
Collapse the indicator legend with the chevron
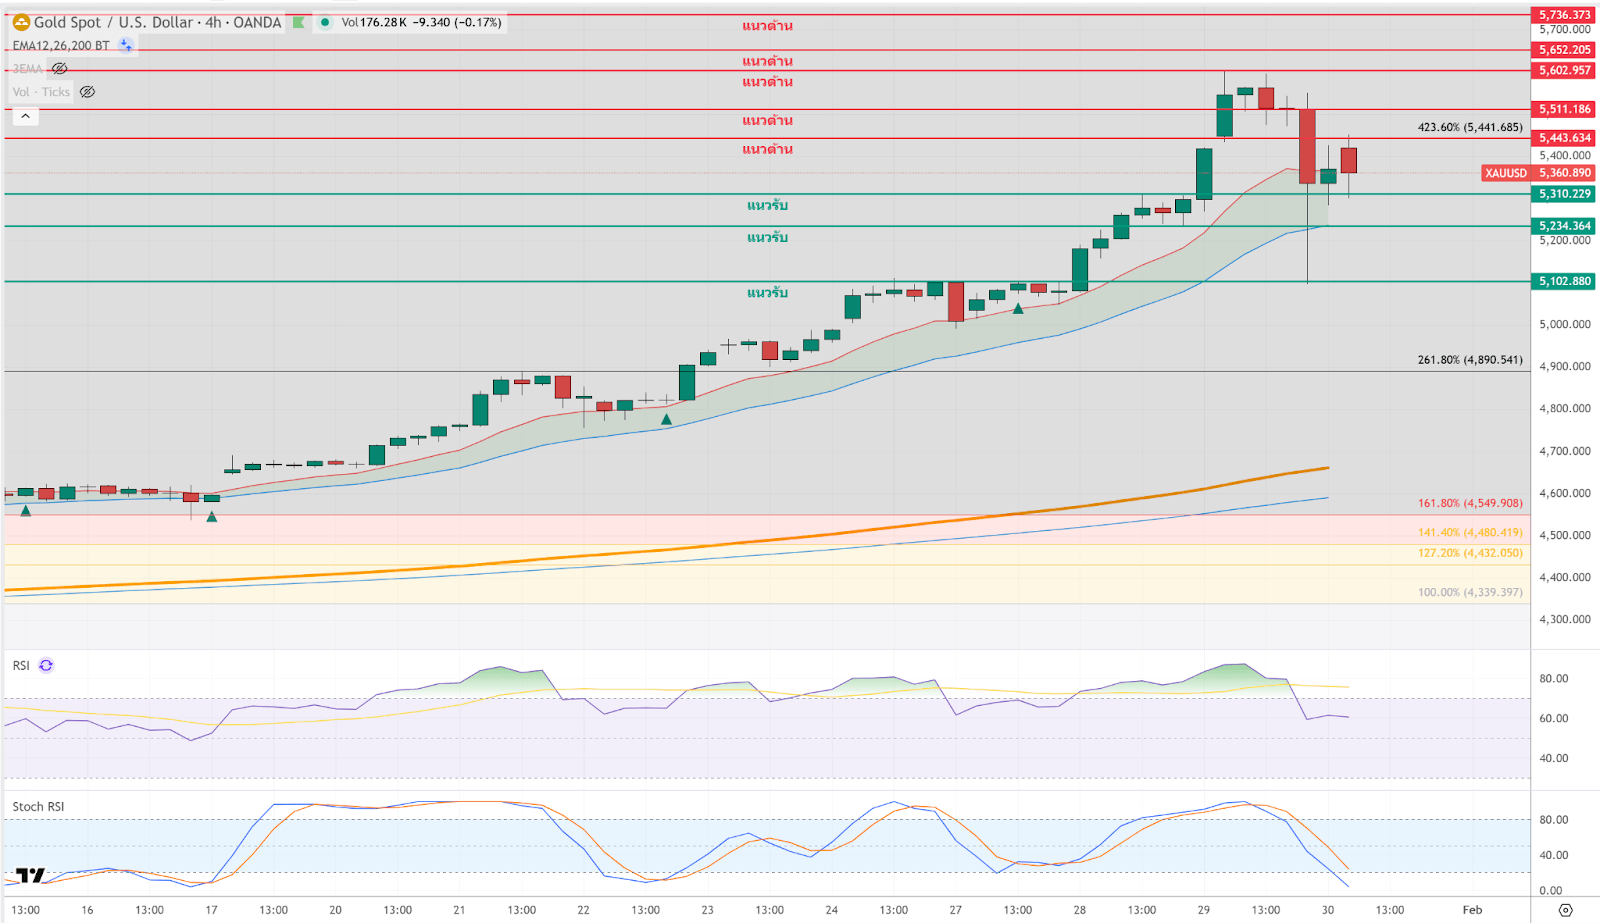click(x=25, y=116)
